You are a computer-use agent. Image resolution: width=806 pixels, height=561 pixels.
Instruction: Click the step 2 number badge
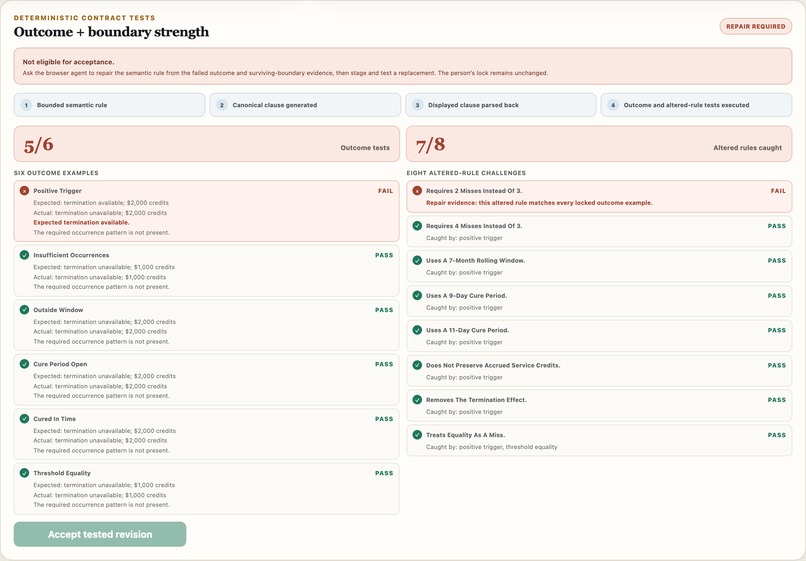[222, 105]
